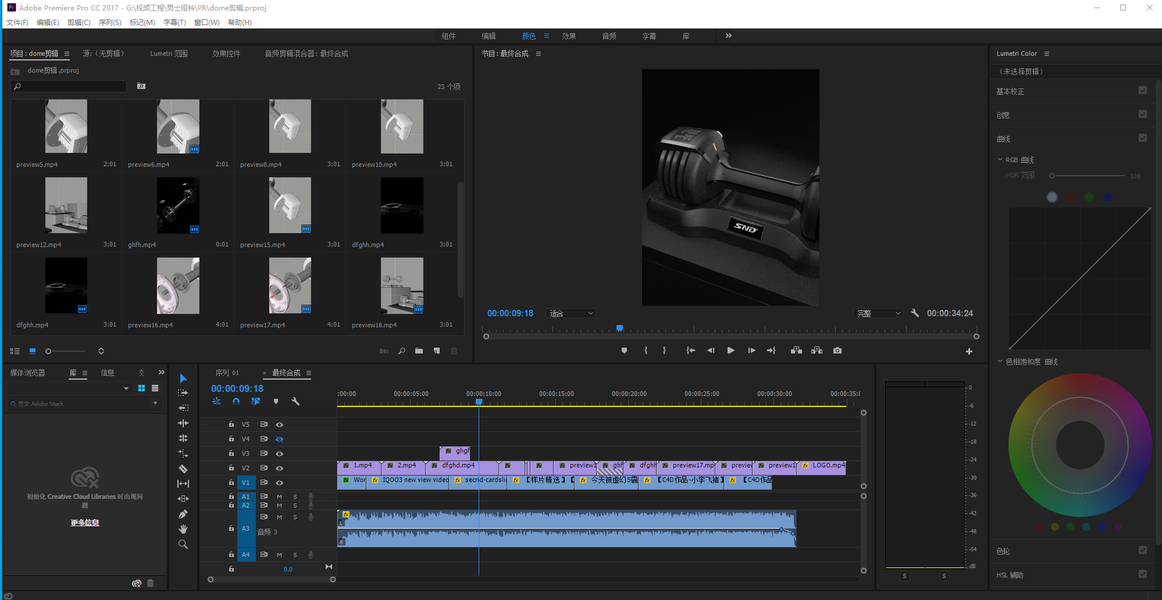Click the 更多信息 link

coord(85,522)
